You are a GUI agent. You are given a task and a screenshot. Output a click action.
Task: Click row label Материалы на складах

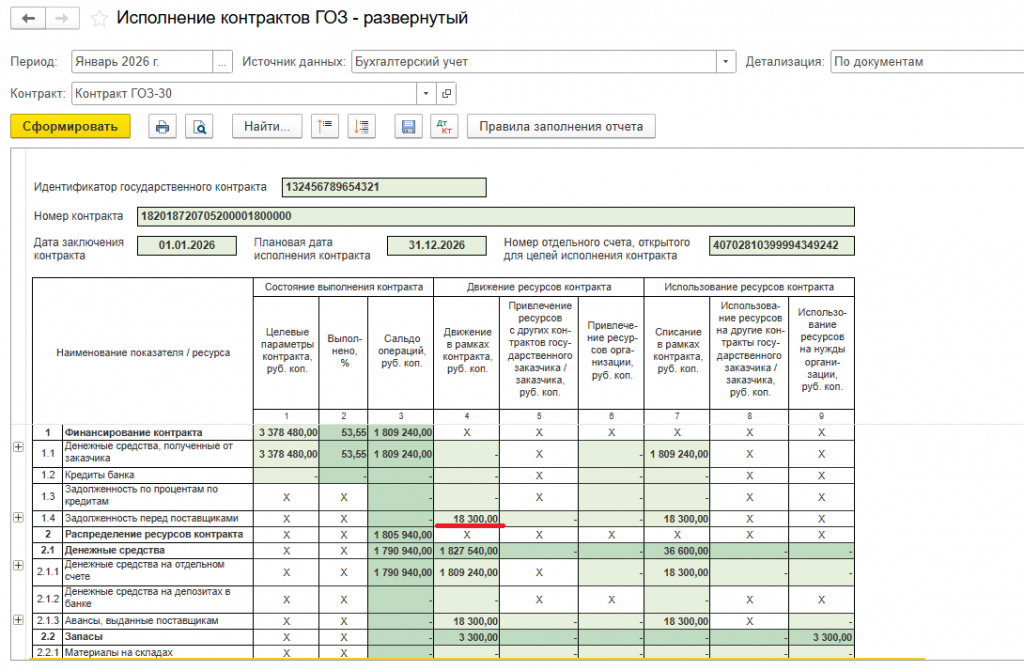tap(119, 652)
